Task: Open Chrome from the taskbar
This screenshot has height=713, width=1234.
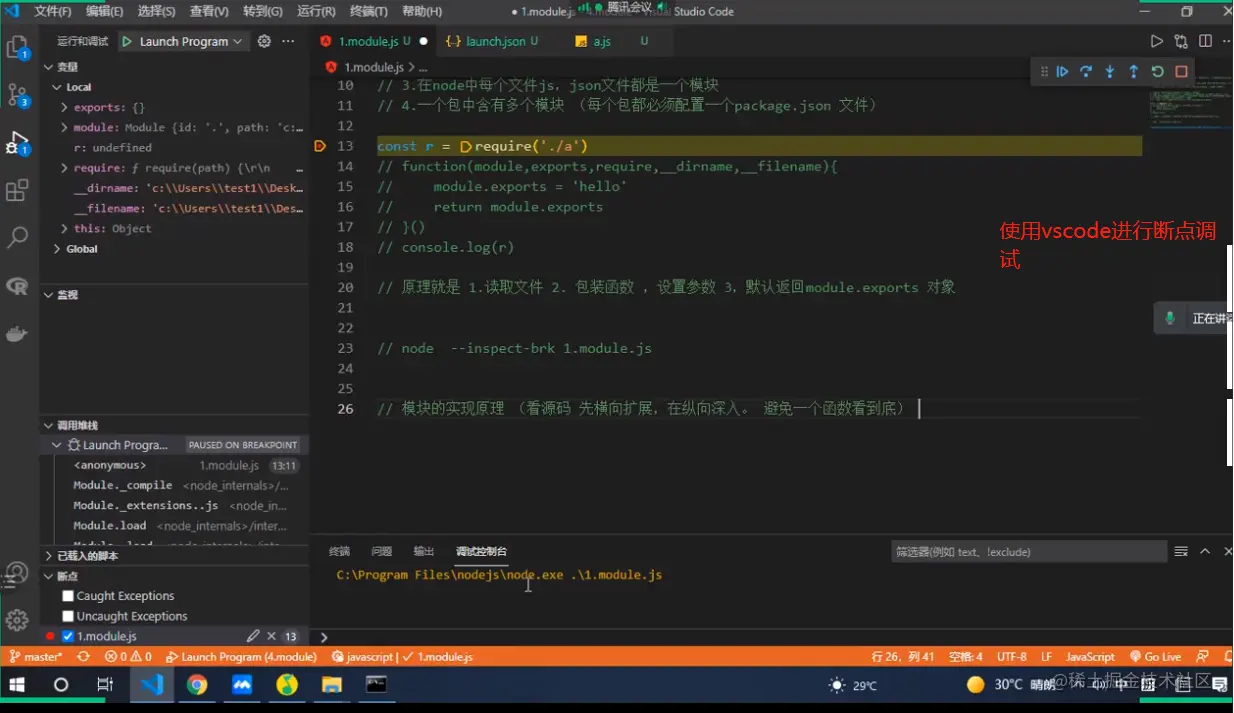Action: pos(197,685)
